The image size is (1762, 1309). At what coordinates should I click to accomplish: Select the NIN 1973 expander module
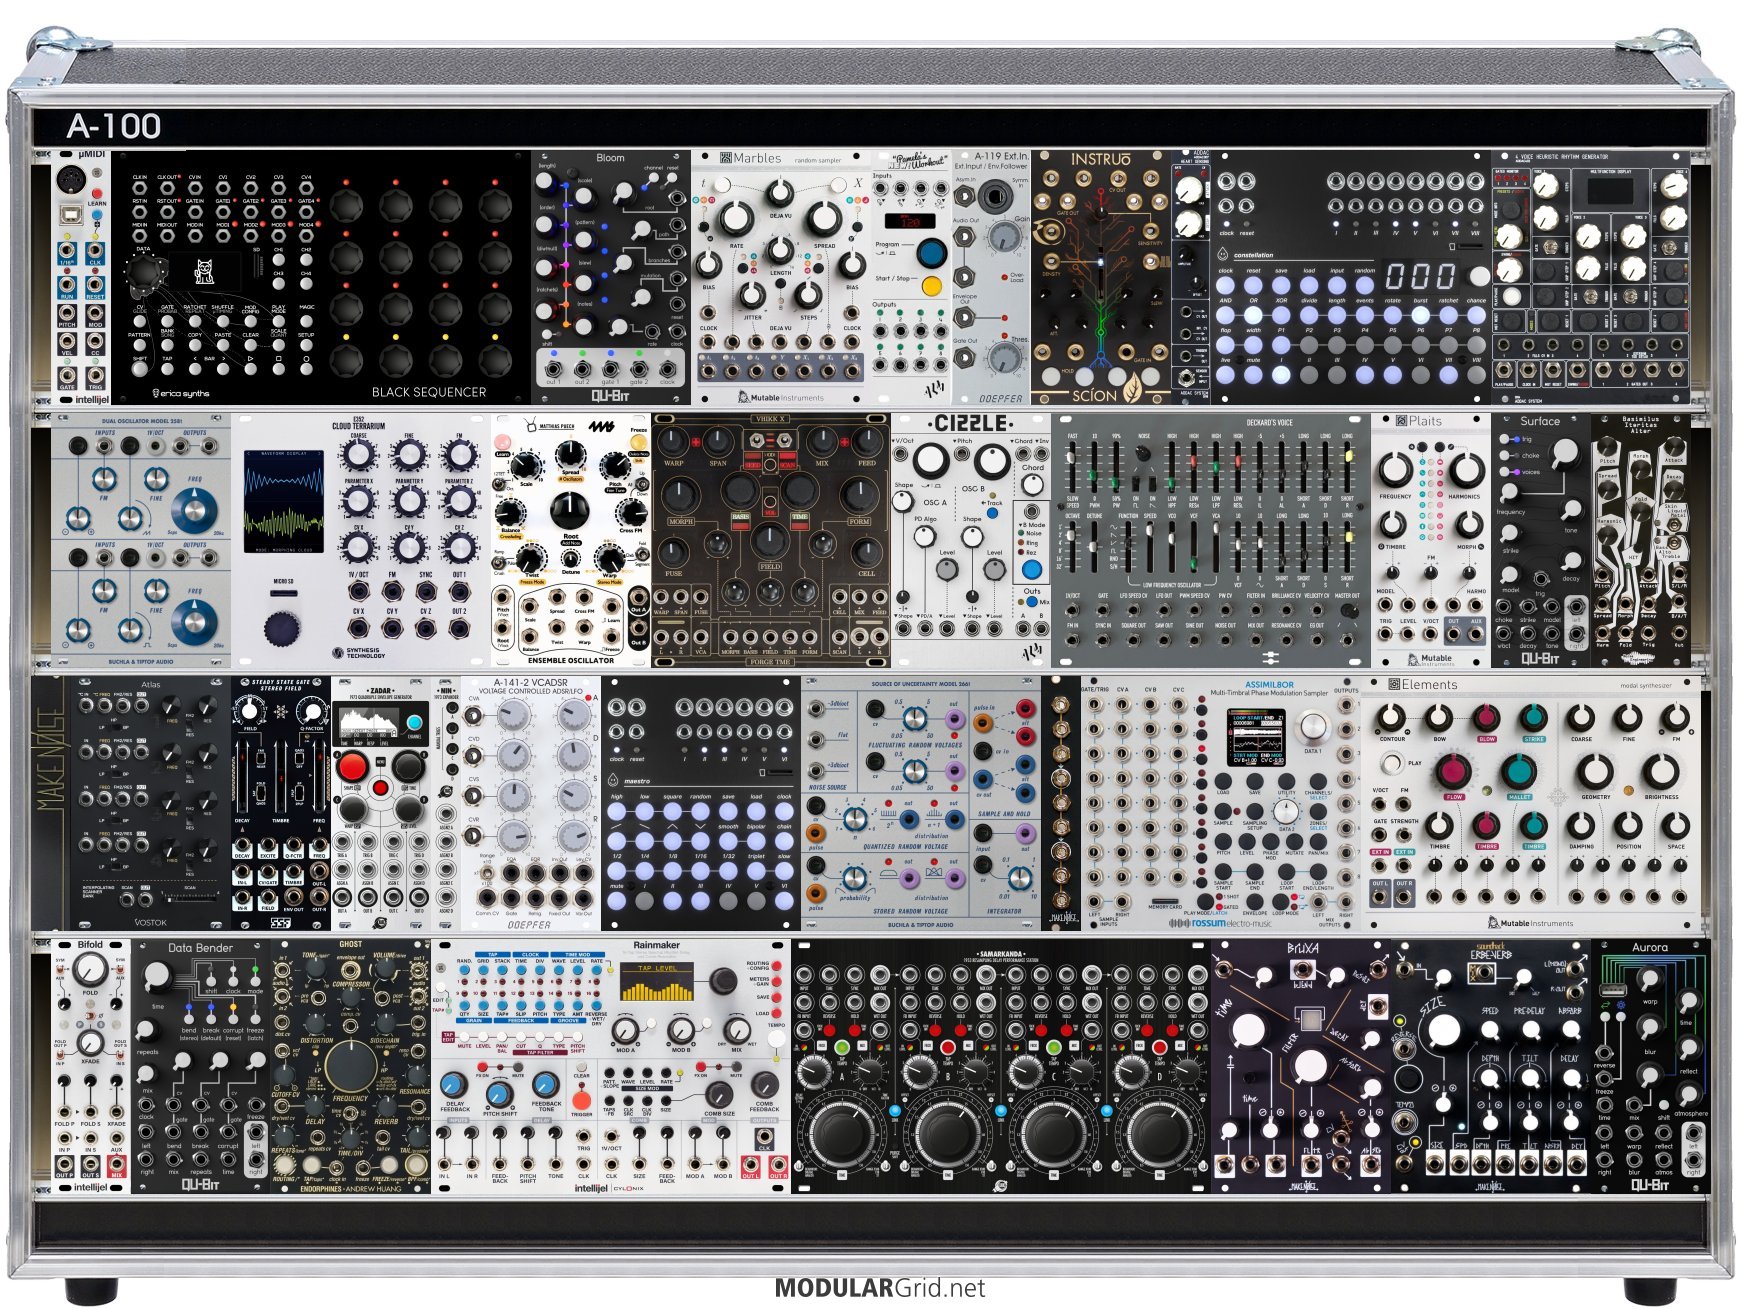(445, 804)
